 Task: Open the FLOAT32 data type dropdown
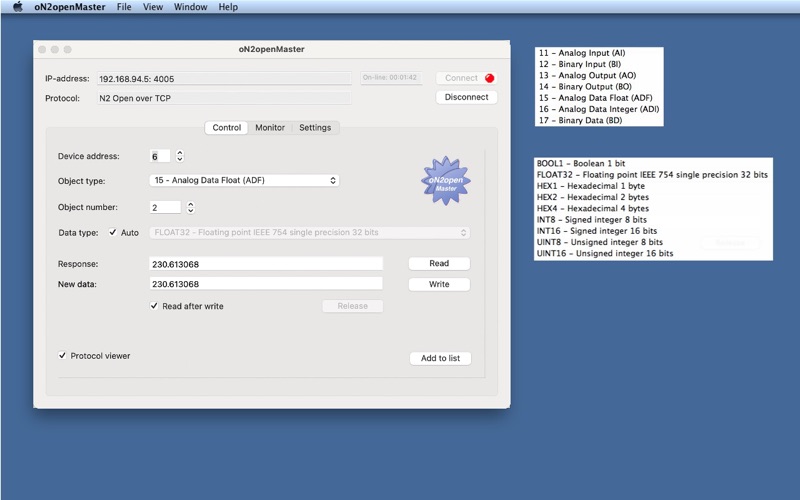(x=309, y=232)
